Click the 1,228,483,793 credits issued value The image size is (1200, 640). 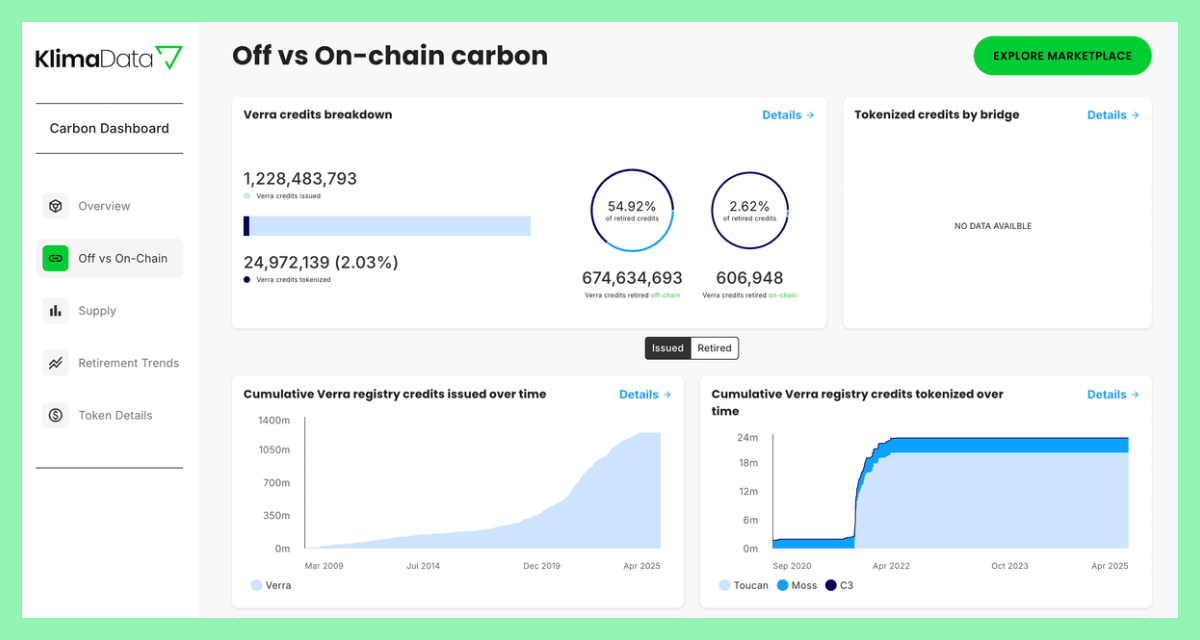tap(300, 179)
